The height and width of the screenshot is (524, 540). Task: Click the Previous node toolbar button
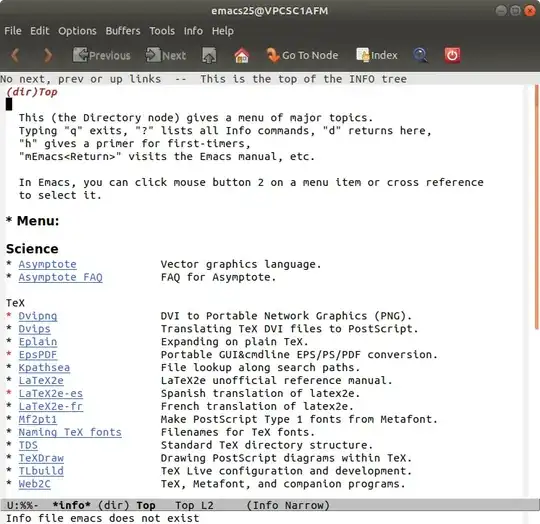point(102,55)
